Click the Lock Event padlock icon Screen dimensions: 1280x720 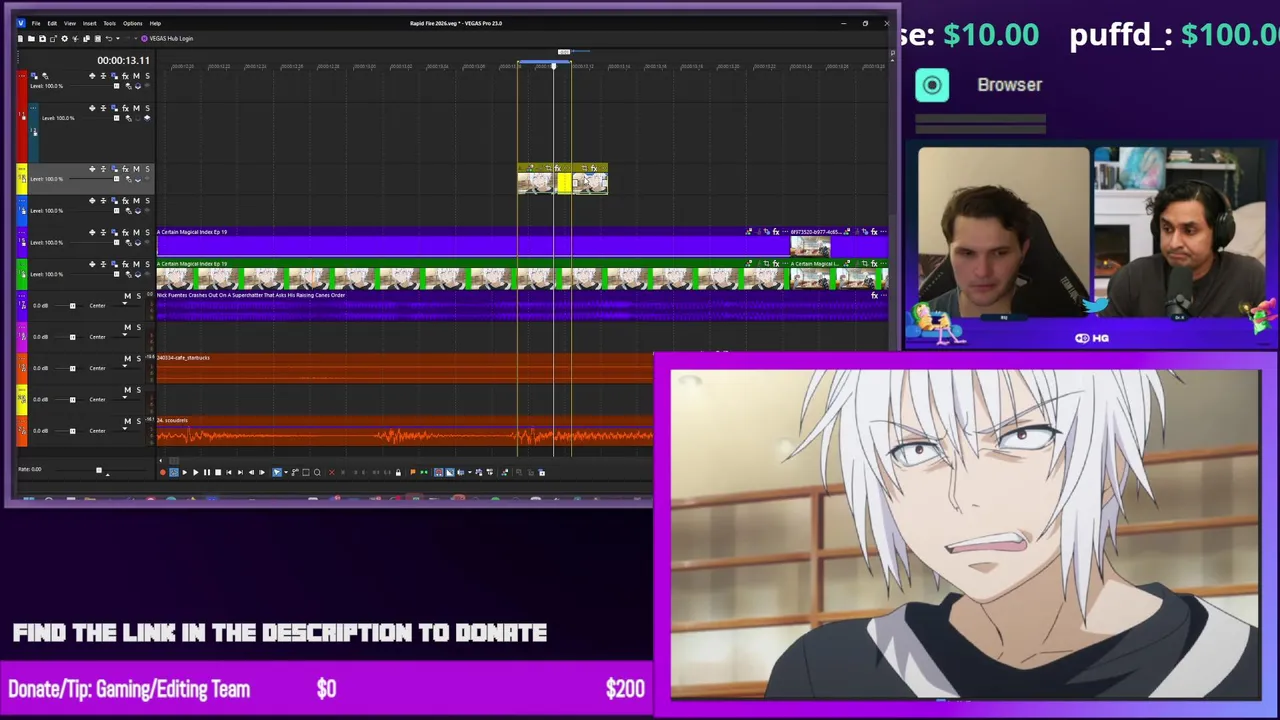(398, 472)
